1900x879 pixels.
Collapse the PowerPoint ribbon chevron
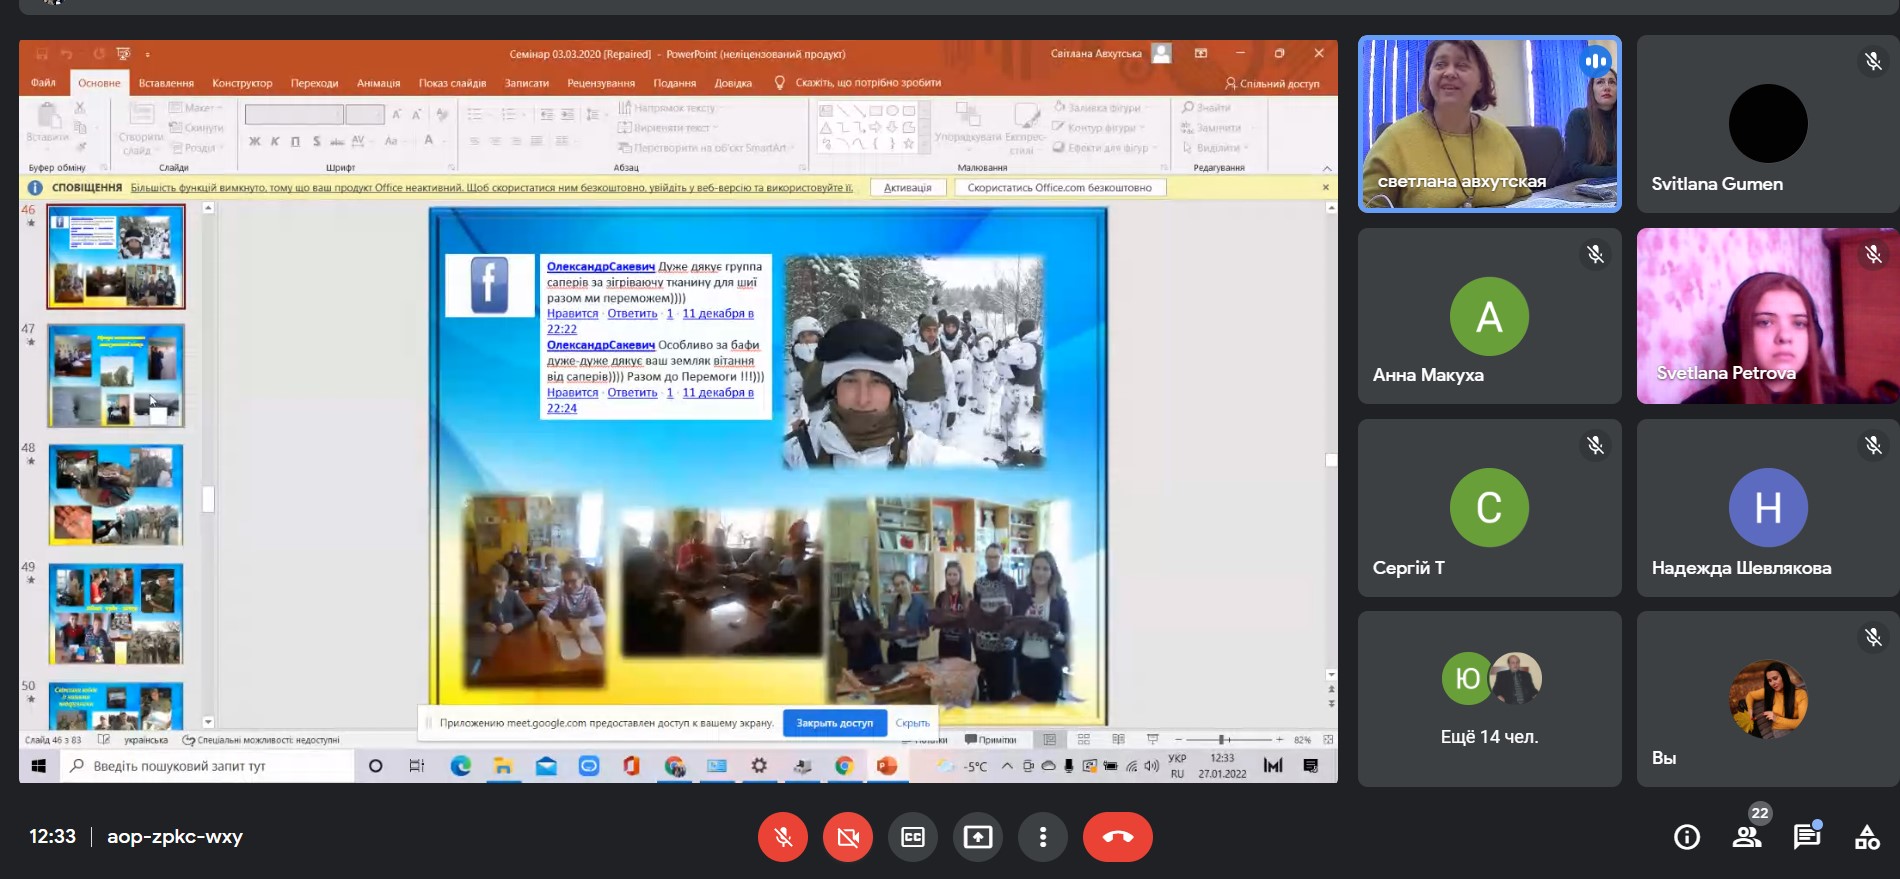click(x=1327, y=168)
